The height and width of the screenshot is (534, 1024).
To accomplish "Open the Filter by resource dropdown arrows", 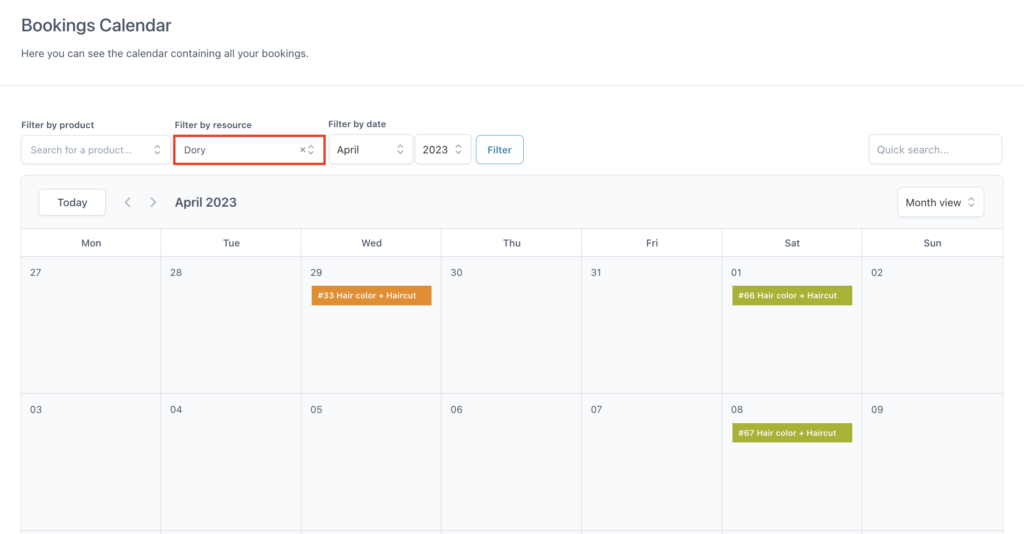I will point(312,149).
